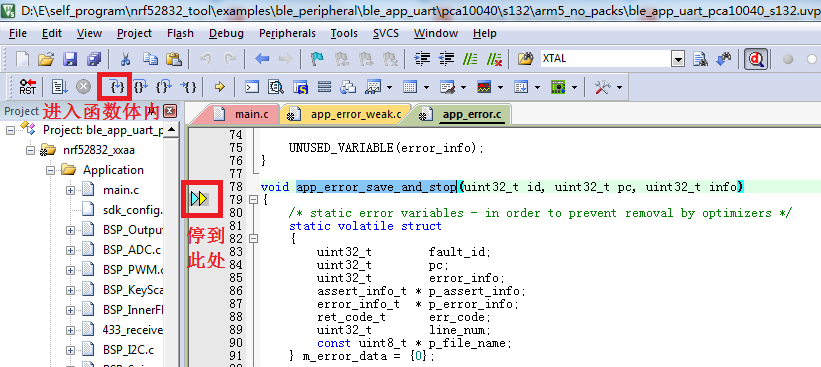Unindent selected lines icon
The image size is (821, 367).
446,59
